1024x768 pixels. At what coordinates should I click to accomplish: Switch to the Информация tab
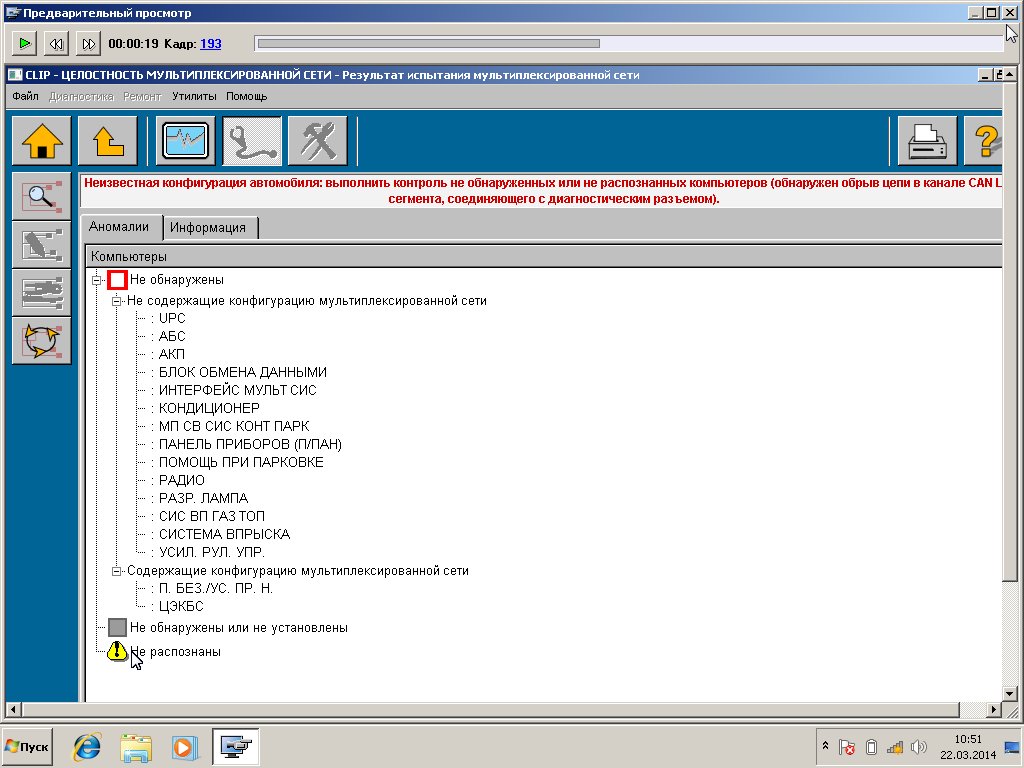coord(208,228)
